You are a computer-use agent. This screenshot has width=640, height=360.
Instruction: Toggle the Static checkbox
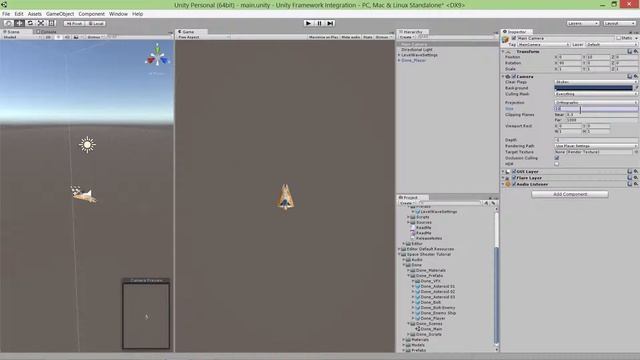pos(618,38)
